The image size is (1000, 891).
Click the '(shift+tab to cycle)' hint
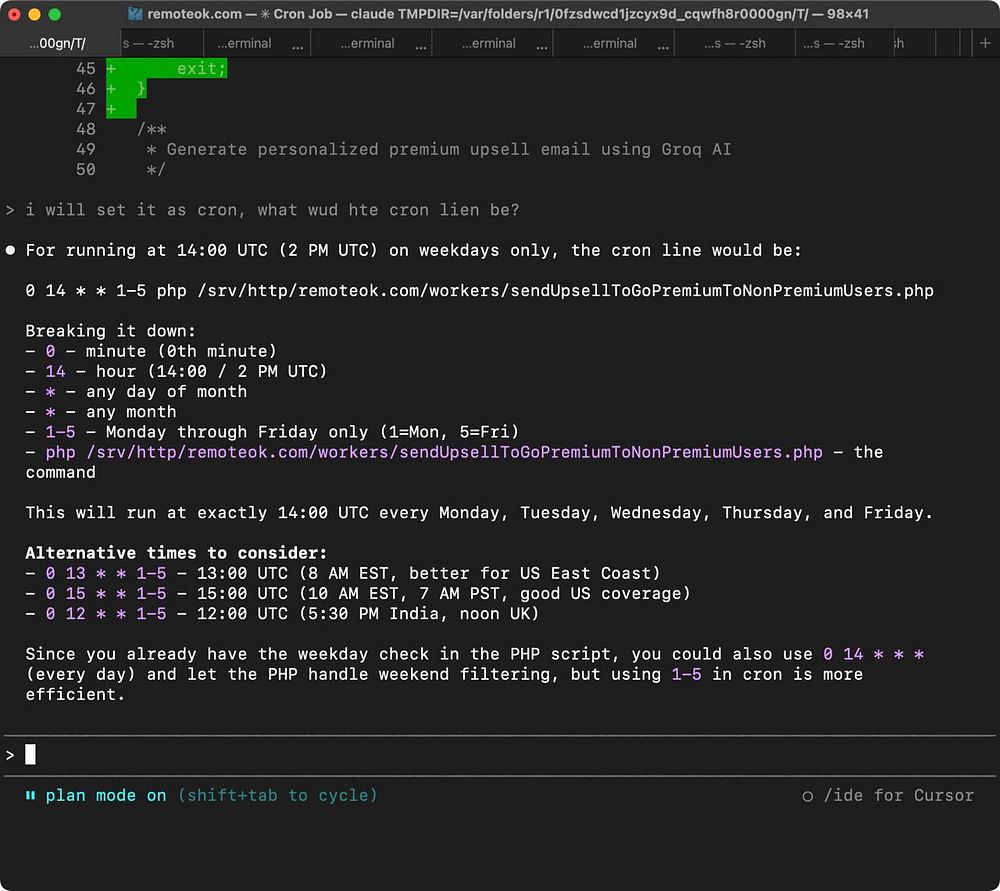(277, 795)
